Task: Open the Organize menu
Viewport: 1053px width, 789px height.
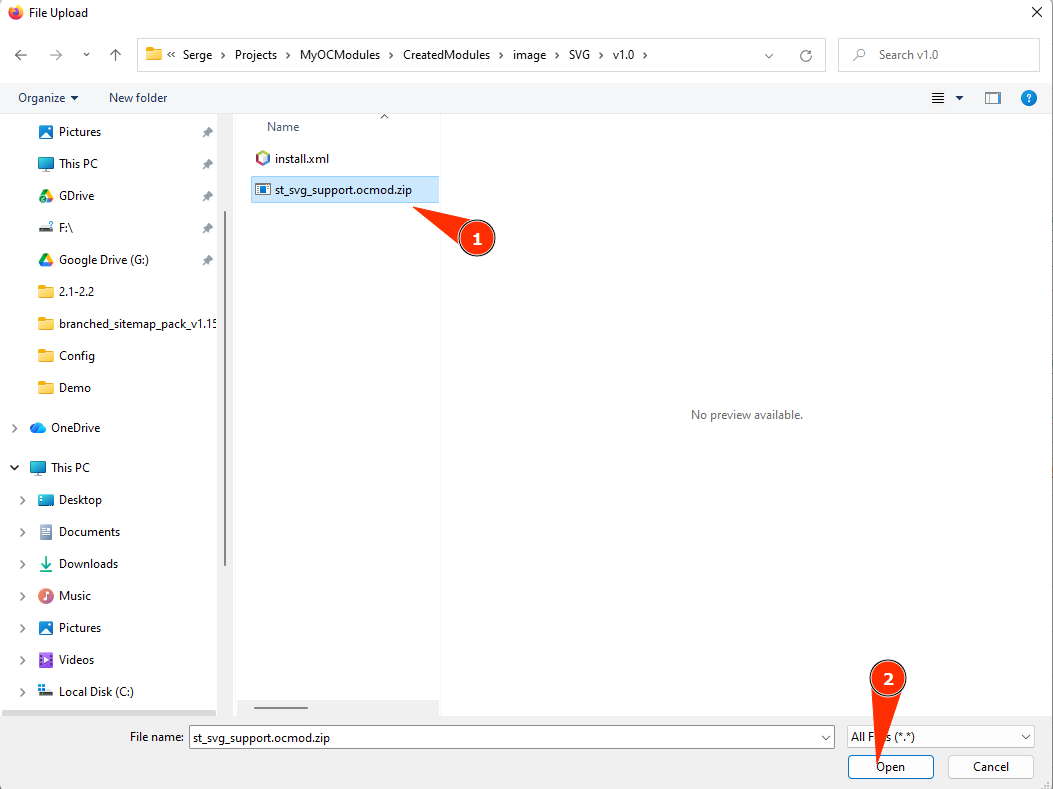Action: click(x=48, y=98)
